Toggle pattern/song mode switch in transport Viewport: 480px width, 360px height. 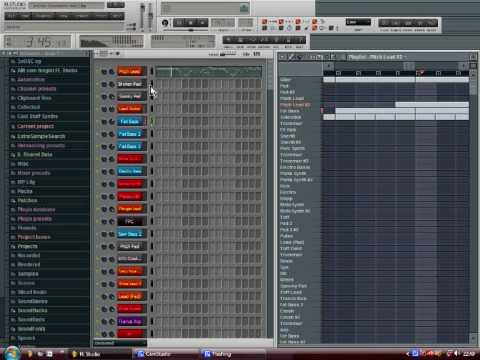[165, 23]
